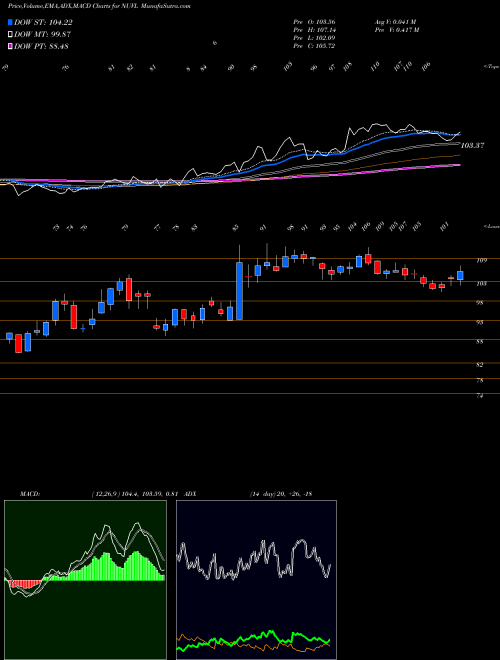This screenshot has height=660, width=500.
Task: Click the 'Pre V: 0.417 M' value
Action: tap(396, 30)
